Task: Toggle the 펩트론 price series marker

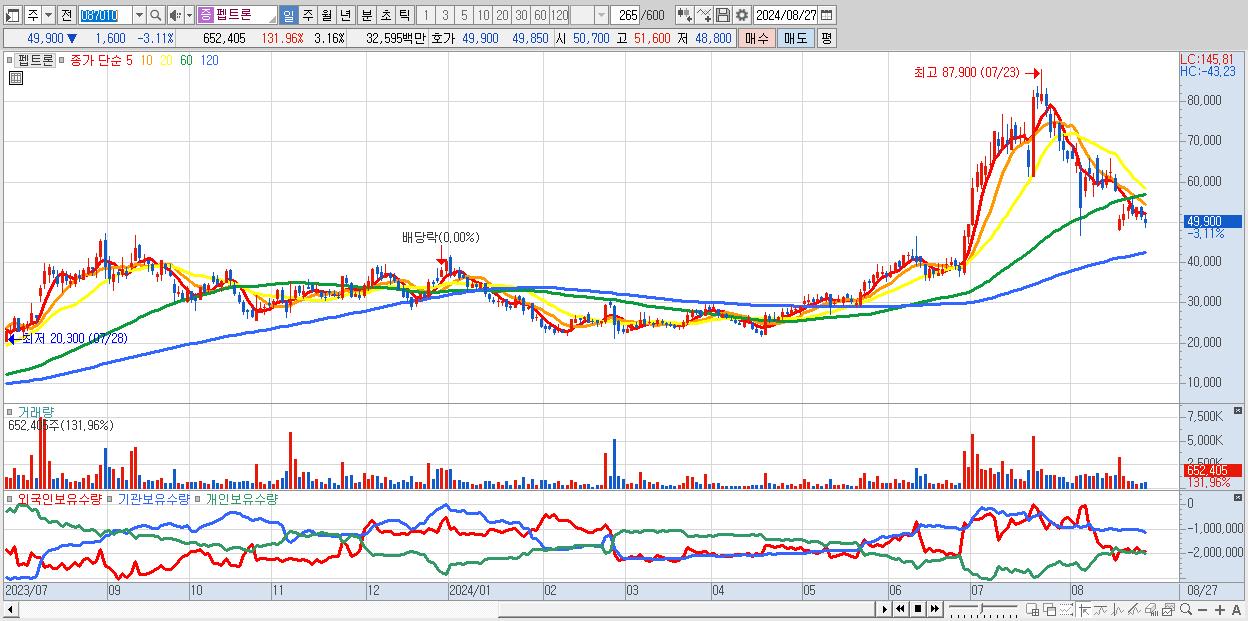Action: [x=11, y=60]
